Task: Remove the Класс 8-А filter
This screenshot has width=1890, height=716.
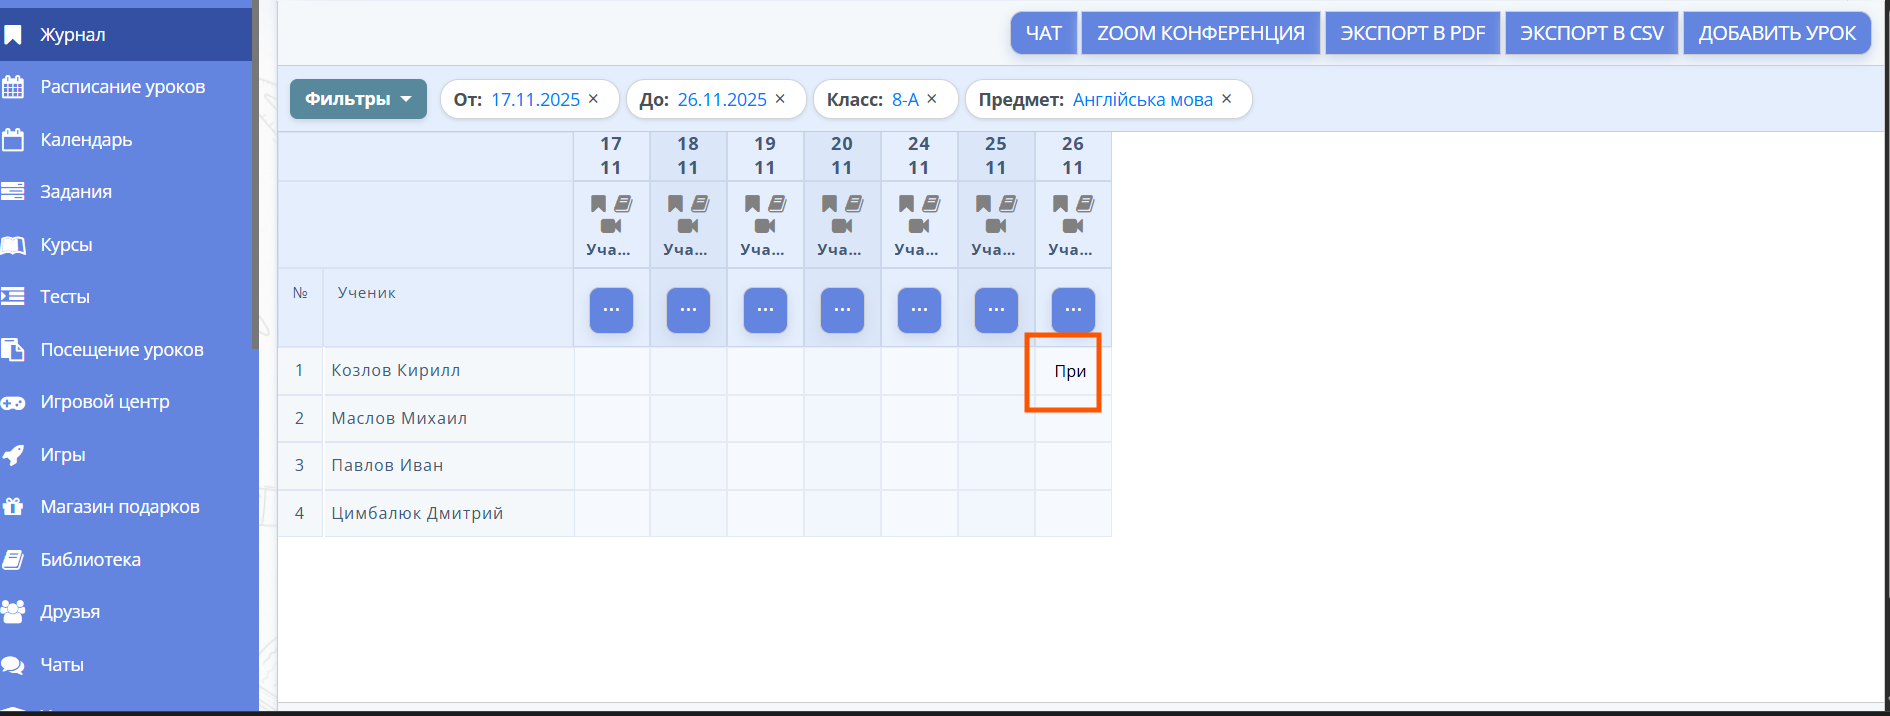Action: tap(932, 99)
